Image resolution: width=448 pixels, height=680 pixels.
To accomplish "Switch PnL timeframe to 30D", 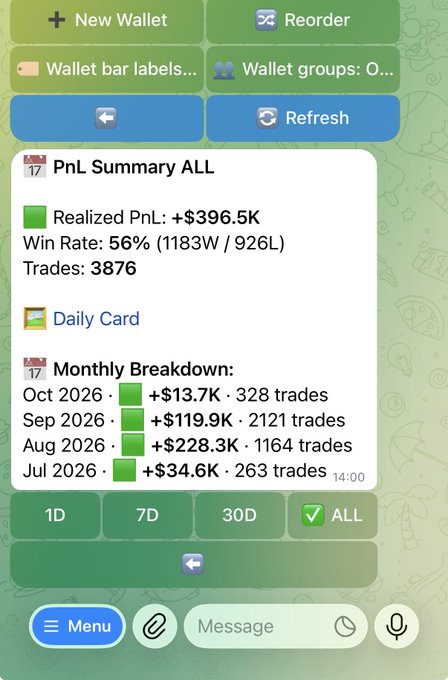I will [240, 515].
